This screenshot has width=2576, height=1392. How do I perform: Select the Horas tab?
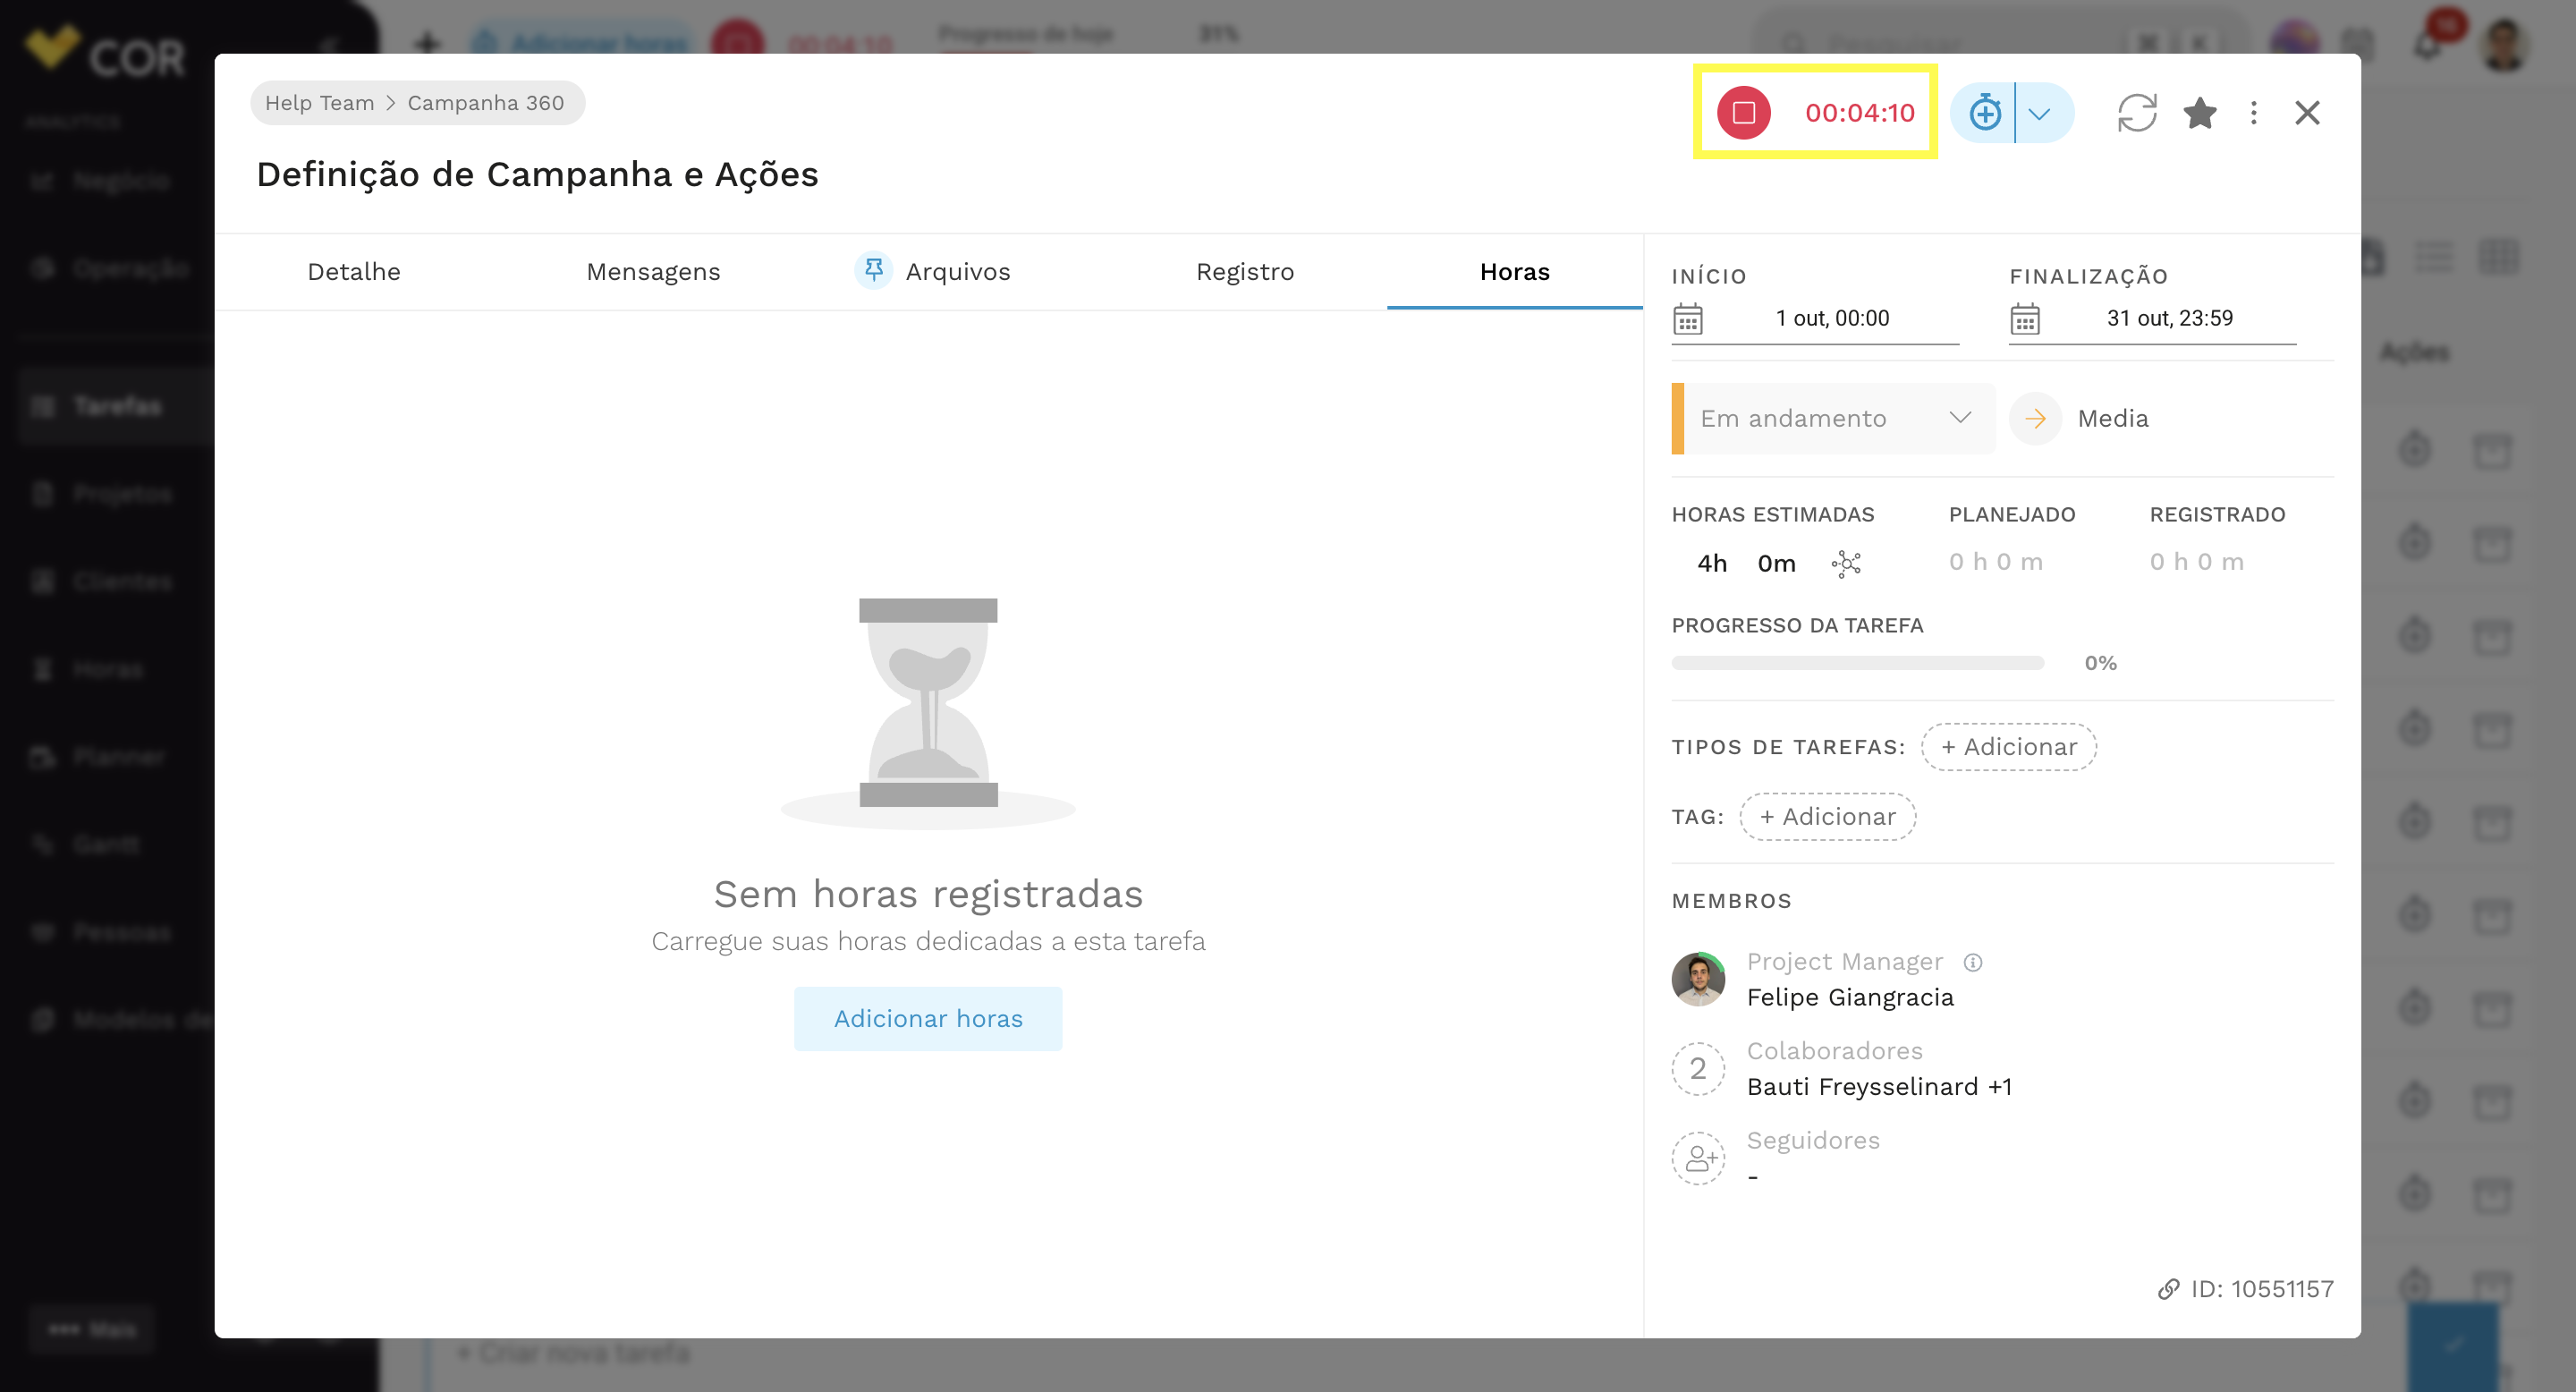[1514, 272]
